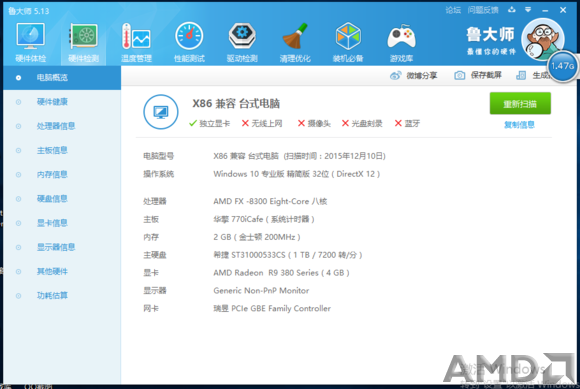Screen dimensions: 580x389
Task: Click processor value AMD FX-8300 Eight-Core
Action: 270,202
